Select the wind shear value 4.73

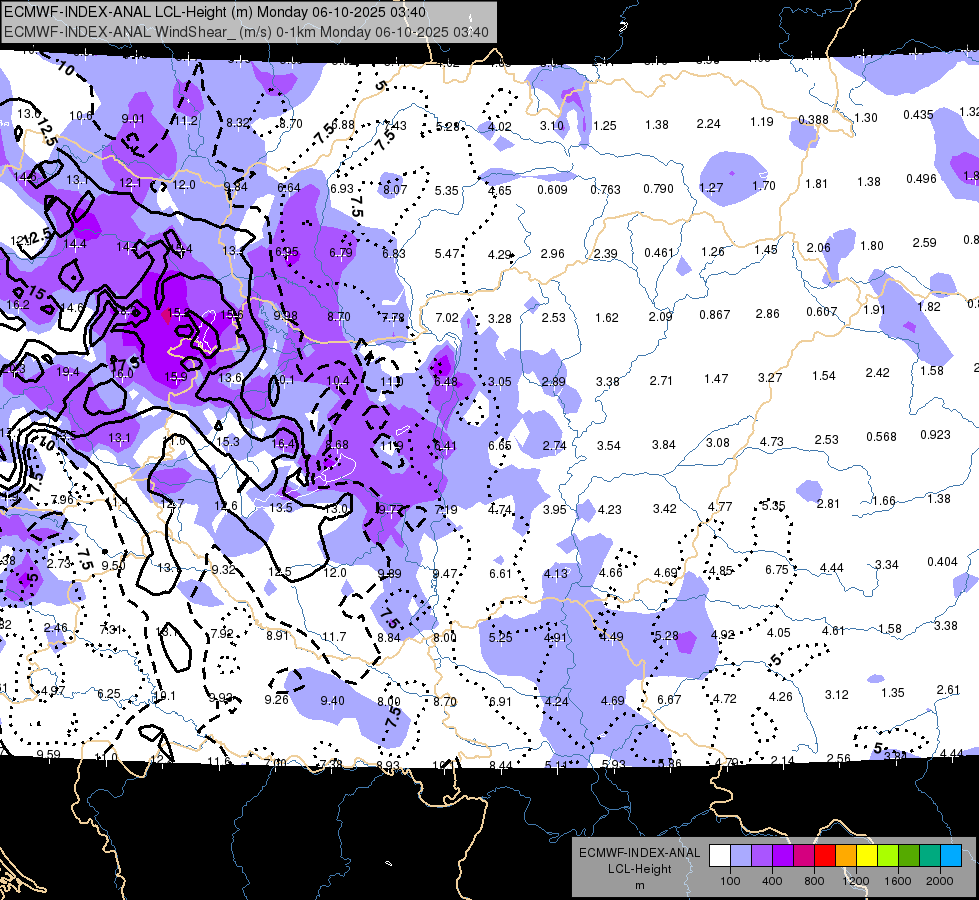point(772,442)
